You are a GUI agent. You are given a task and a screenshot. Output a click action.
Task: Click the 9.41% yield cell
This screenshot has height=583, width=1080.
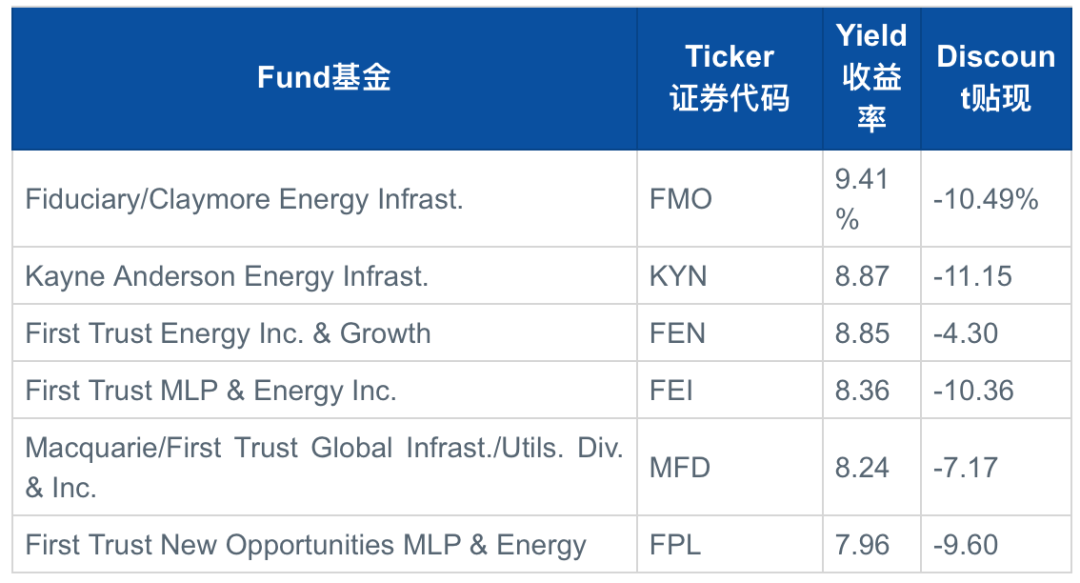pyautogui.click(x=872, y=198)
